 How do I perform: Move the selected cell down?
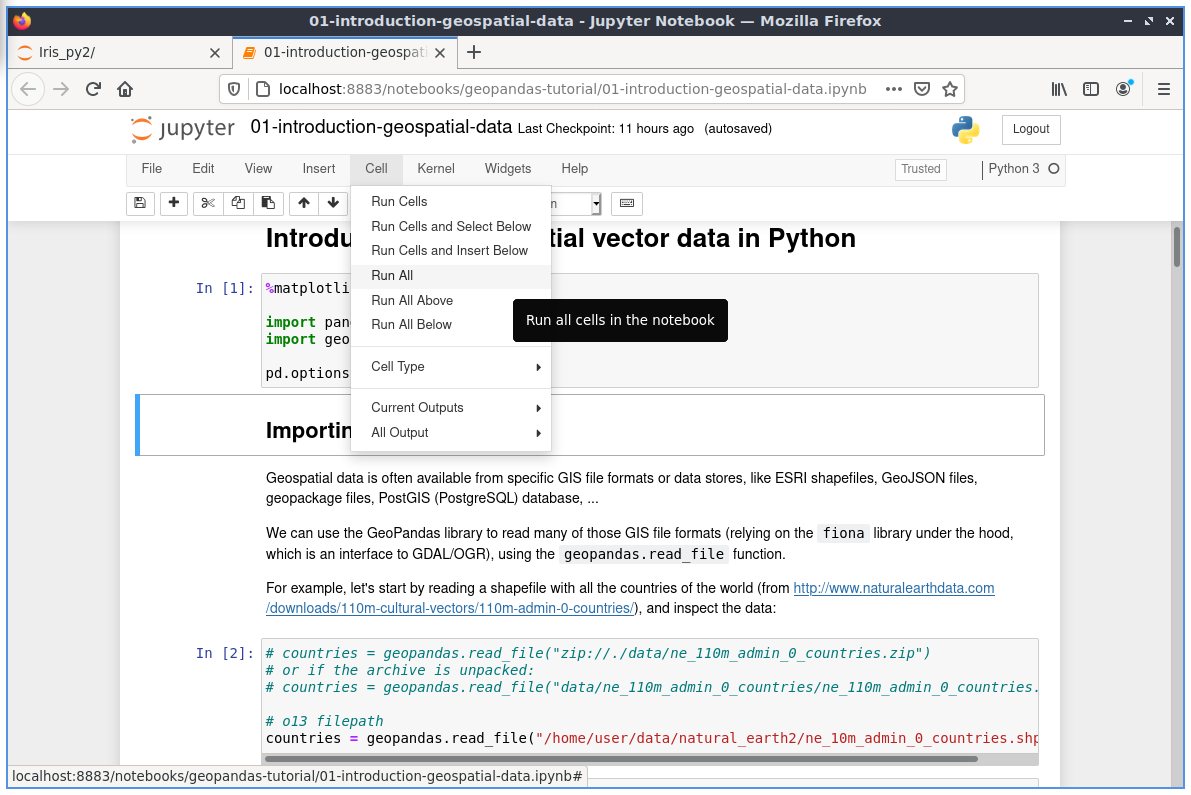tap(333, 203)
